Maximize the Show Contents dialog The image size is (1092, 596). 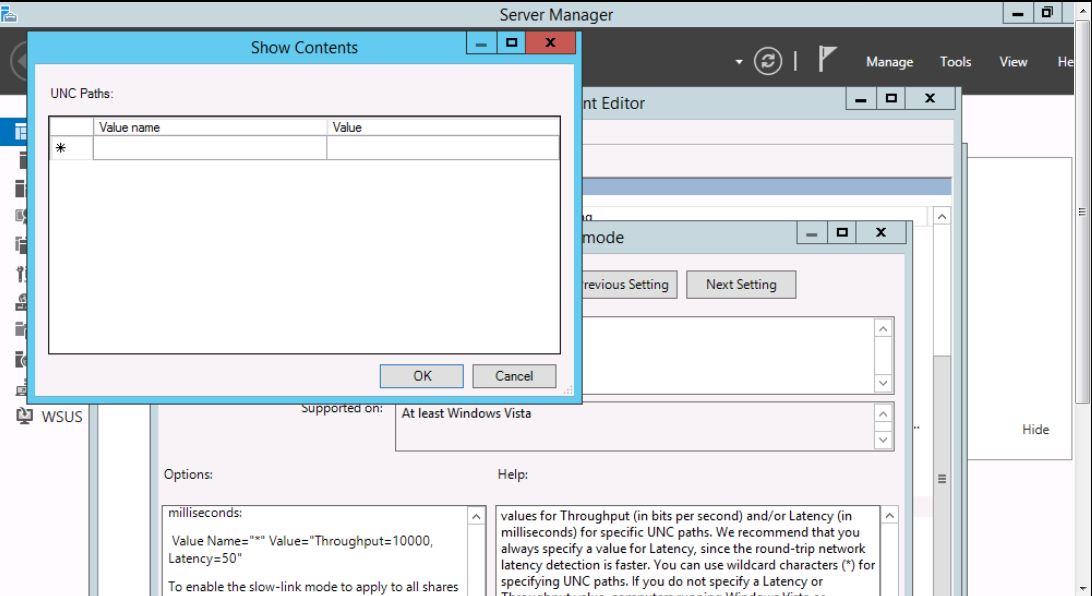coord(512,45)
